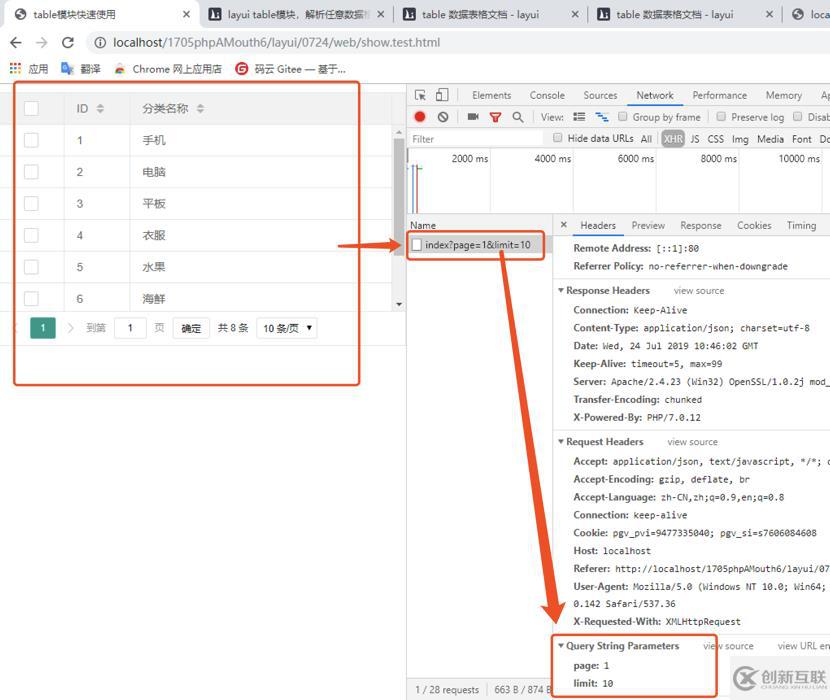Select page 1 in pagination
830x700 pixels.
tap(43, 328)
